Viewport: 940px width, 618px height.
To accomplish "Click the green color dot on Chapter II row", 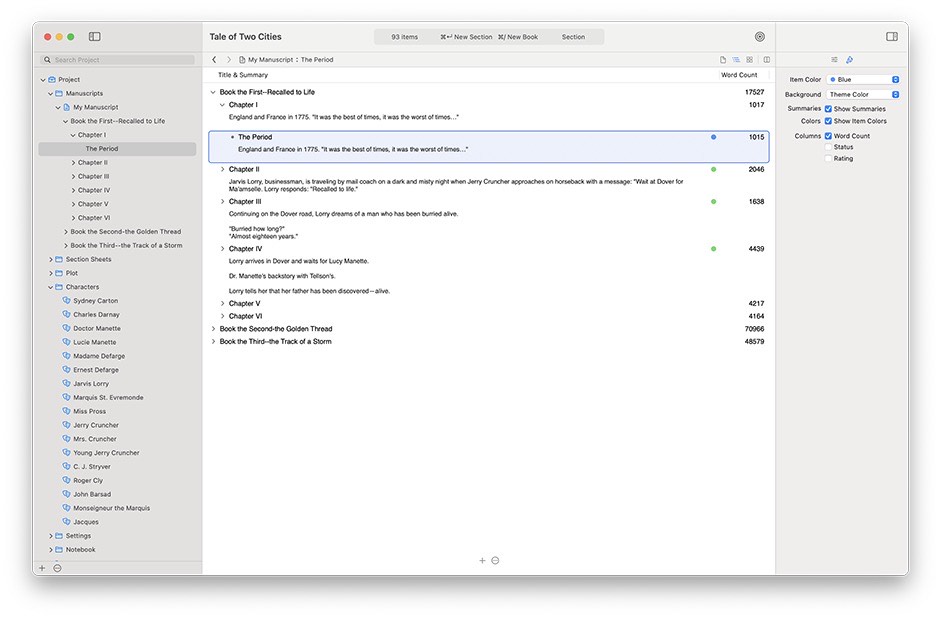I will (x=713, y=169).
